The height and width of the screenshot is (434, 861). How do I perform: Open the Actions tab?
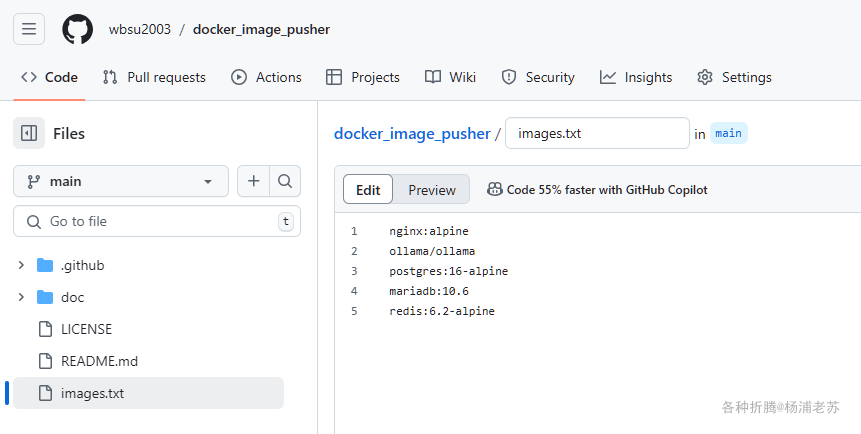point(266,77)
